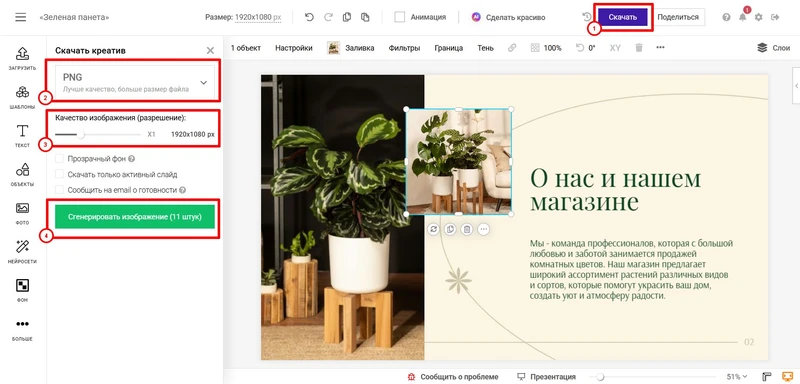Screen dimensions: 800x384
Task: Open the Нейросети AI tools panel
Action: pos(22,252)
